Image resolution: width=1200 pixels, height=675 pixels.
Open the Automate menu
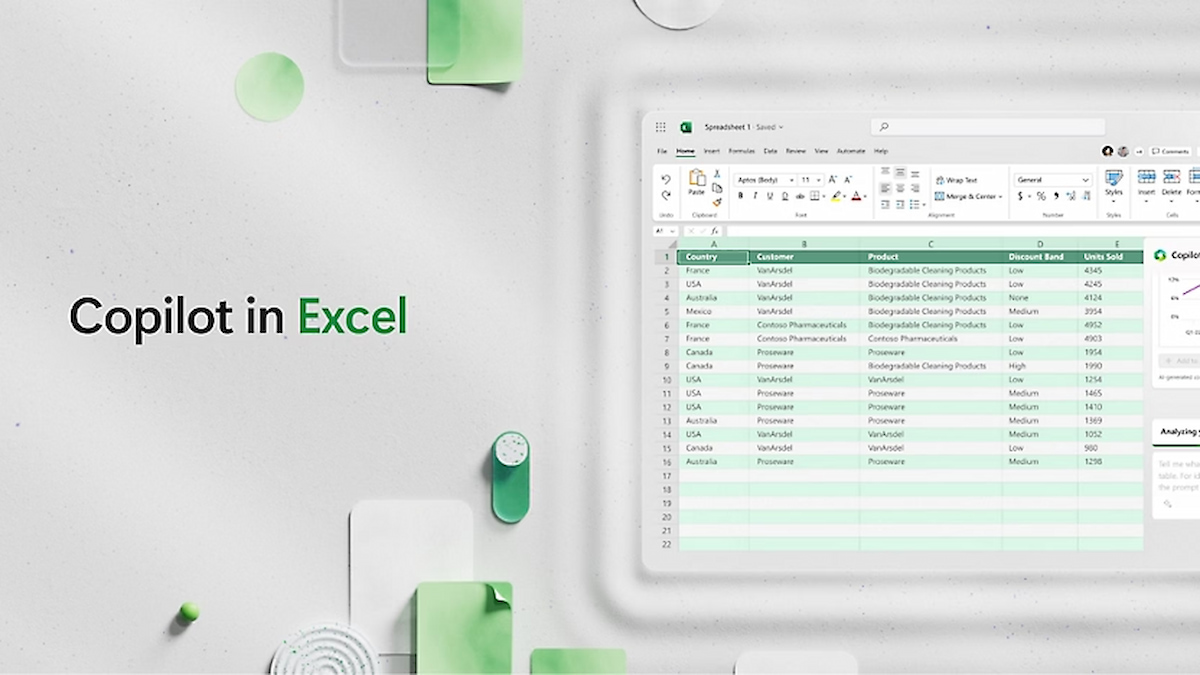851,151
